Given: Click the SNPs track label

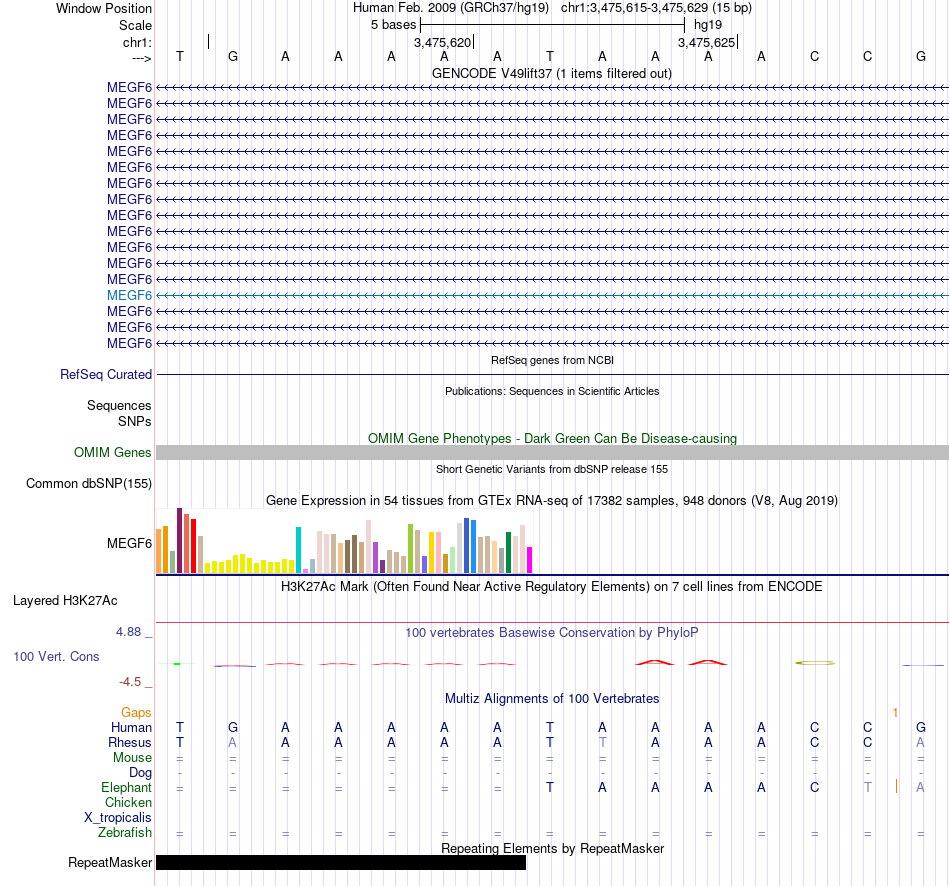Looking at the screenshot, I should [x=135, y=421].
